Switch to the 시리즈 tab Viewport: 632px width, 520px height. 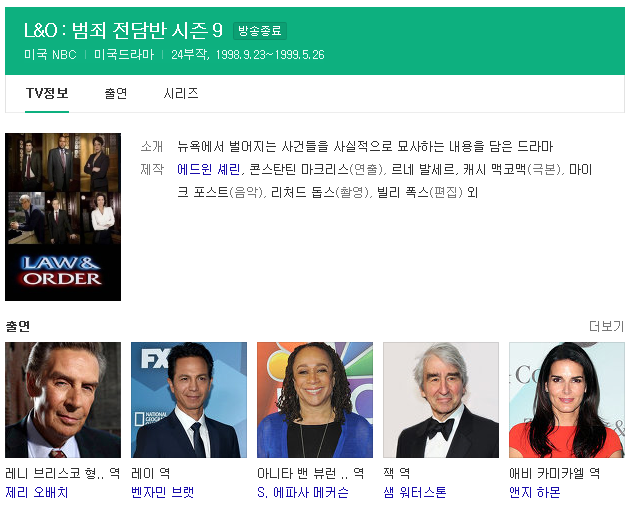click(181, 94)
